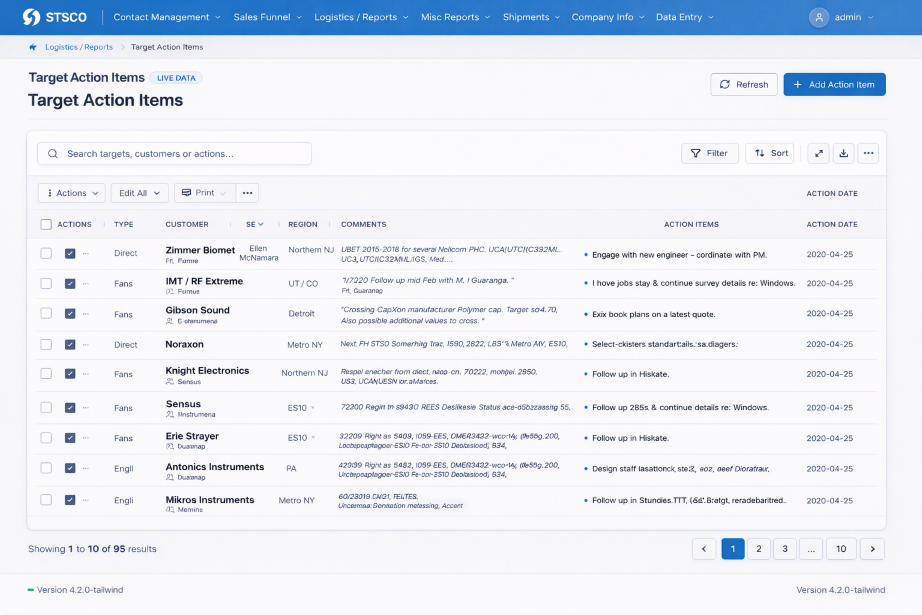Click the CUSTOMER column header
922x615 pixels.
click(x=187, y=225)
